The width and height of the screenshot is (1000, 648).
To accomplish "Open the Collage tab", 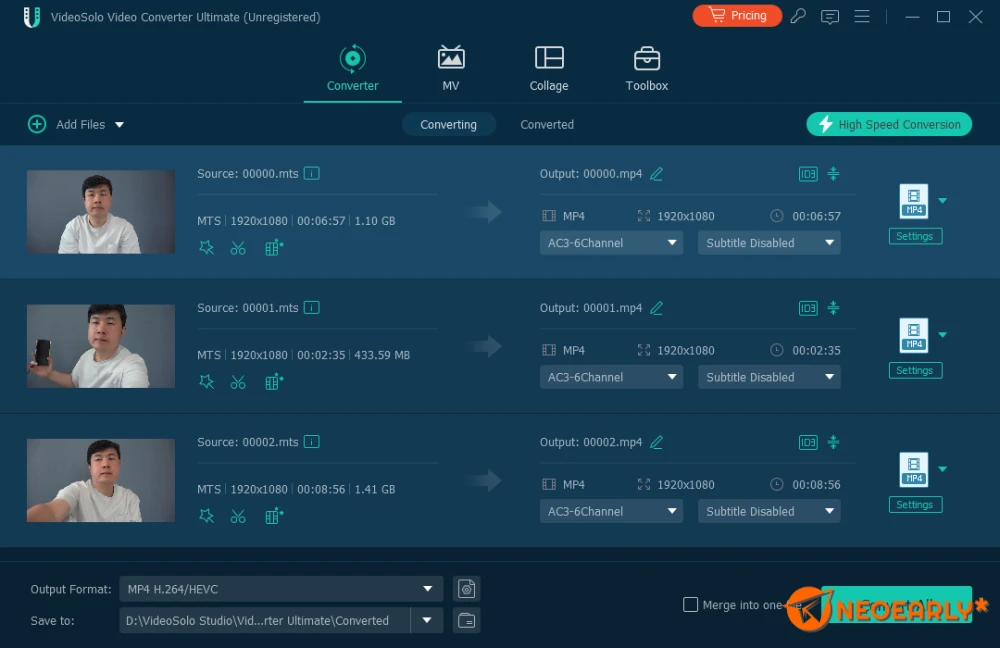I will [x=548, y=69].
